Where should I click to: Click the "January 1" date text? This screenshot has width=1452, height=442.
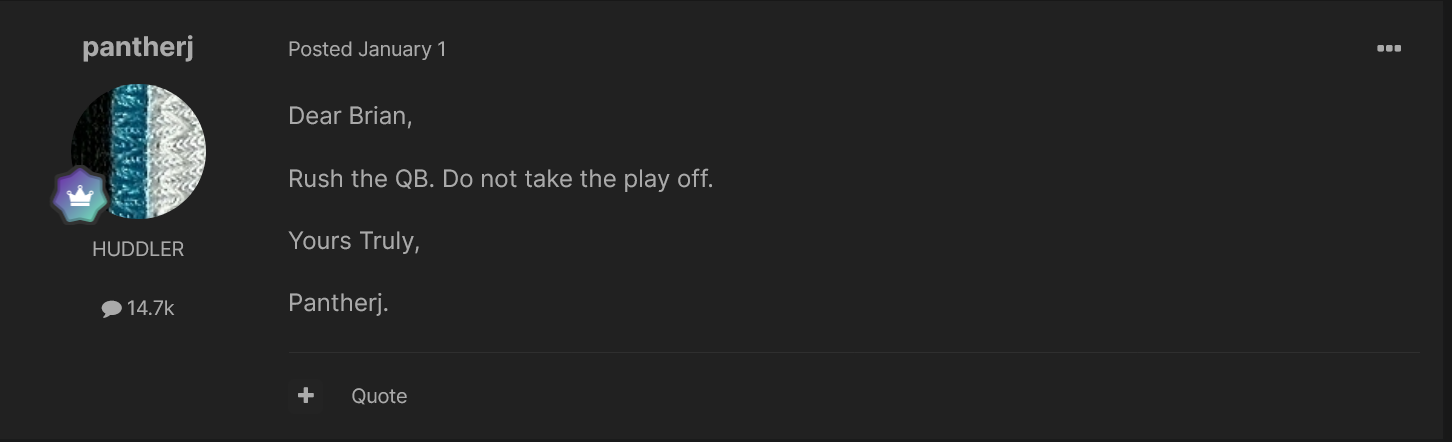(x=402, y=49)
